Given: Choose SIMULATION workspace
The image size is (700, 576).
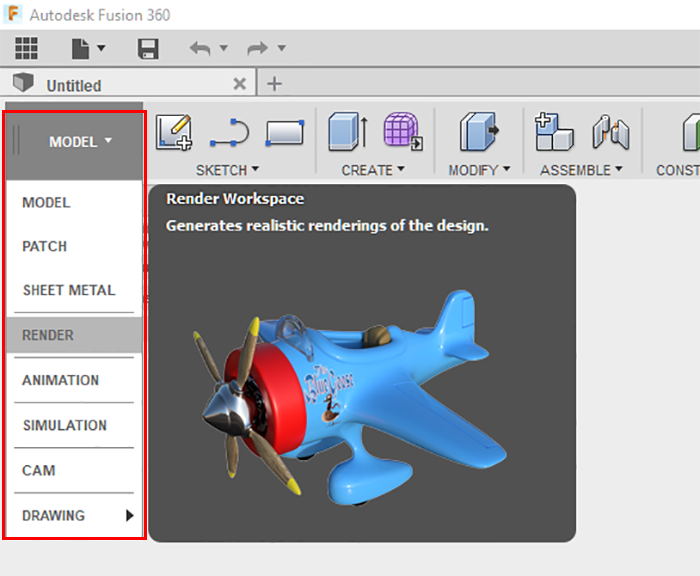Looking at the screenshot, I should pos(75,425).
